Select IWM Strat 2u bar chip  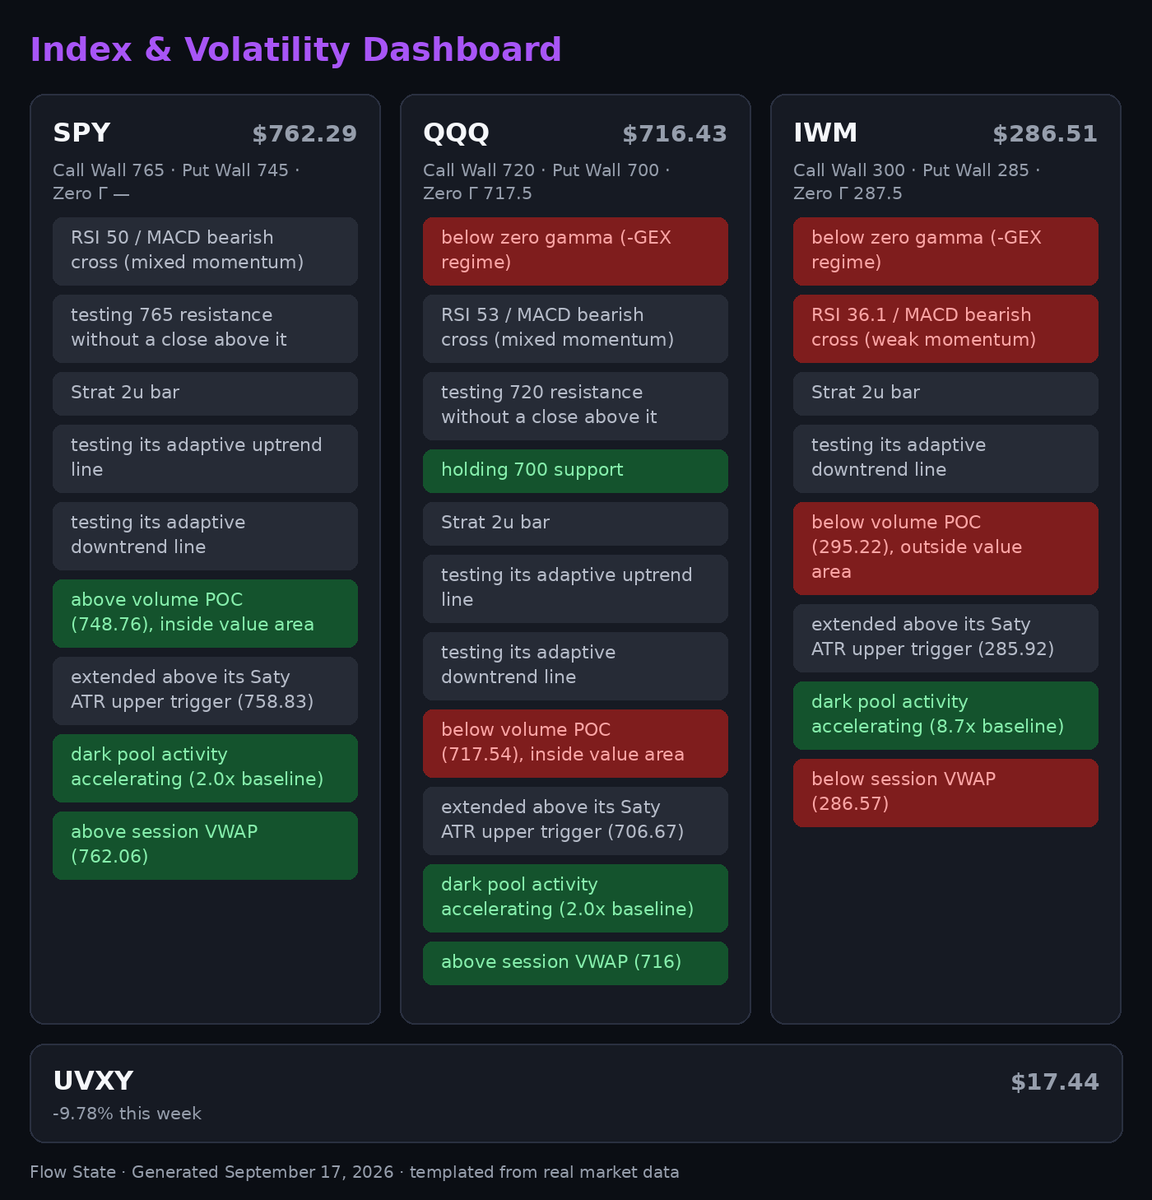[946, 393]
